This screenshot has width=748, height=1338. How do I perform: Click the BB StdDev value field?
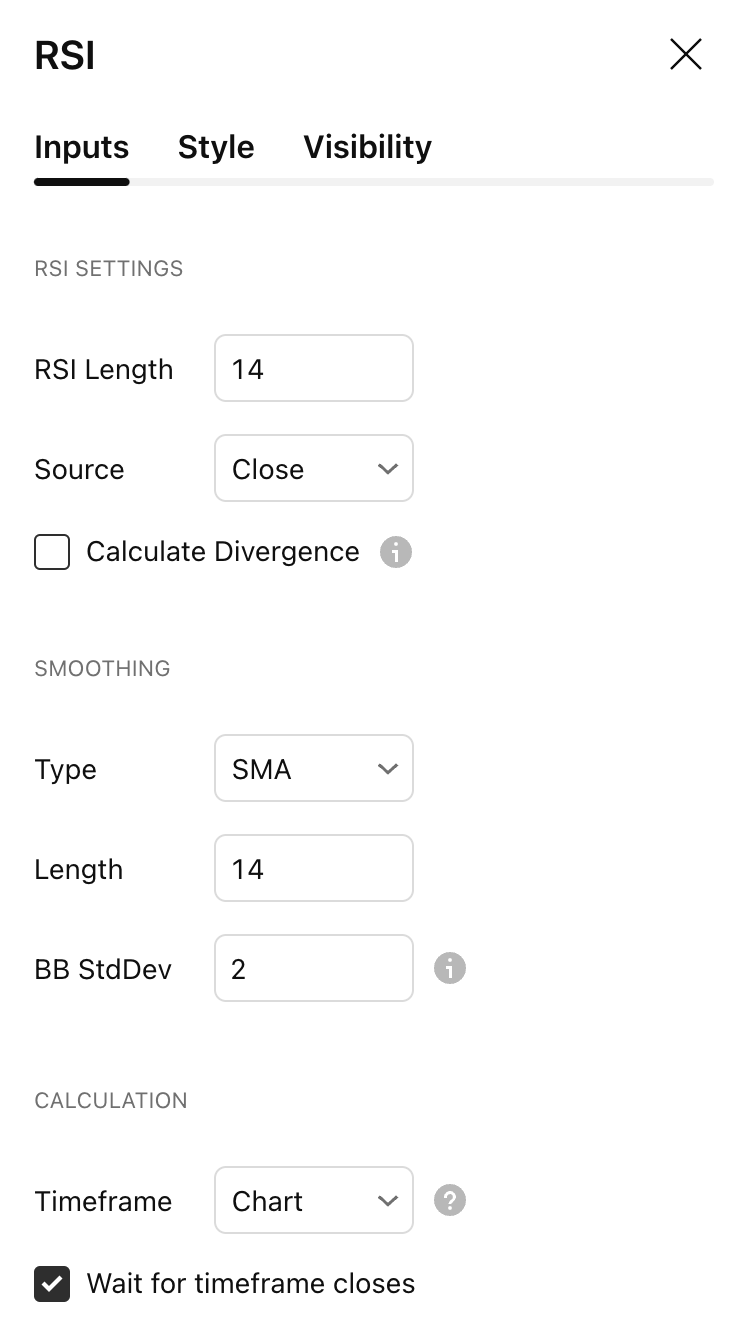coord(313,969)
